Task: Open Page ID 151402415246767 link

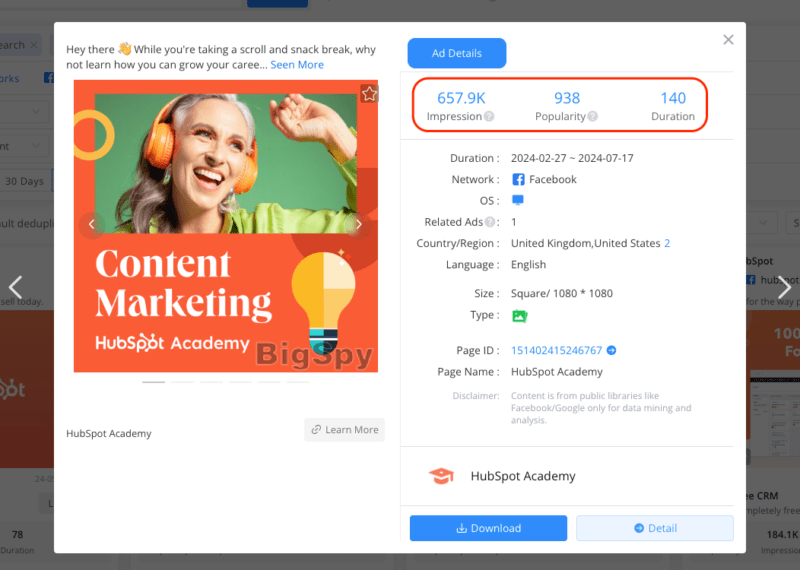Action: [x=556, y=351]
